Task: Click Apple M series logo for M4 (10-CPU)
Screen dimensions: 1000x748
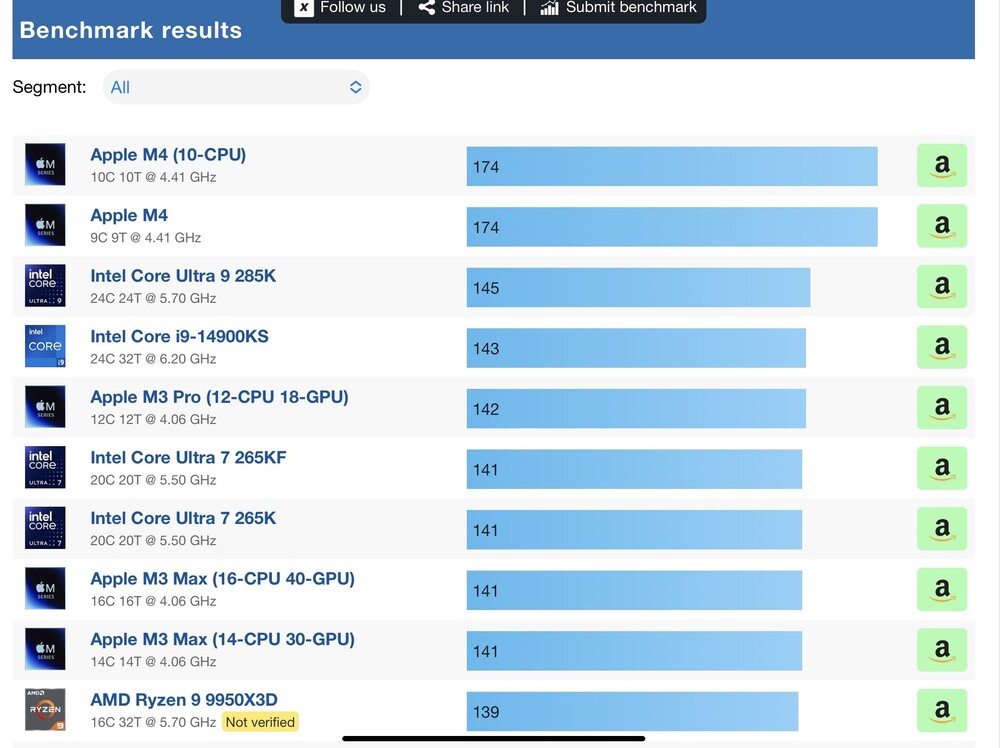Action: pyautogui.click(x=45, y=165)
